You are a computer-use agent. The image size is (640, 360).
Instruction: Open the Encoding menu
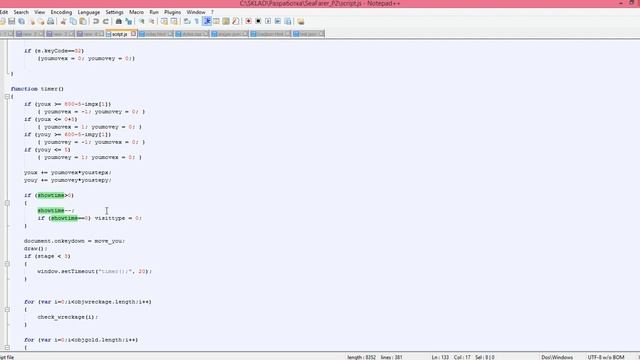coord(61,12)
